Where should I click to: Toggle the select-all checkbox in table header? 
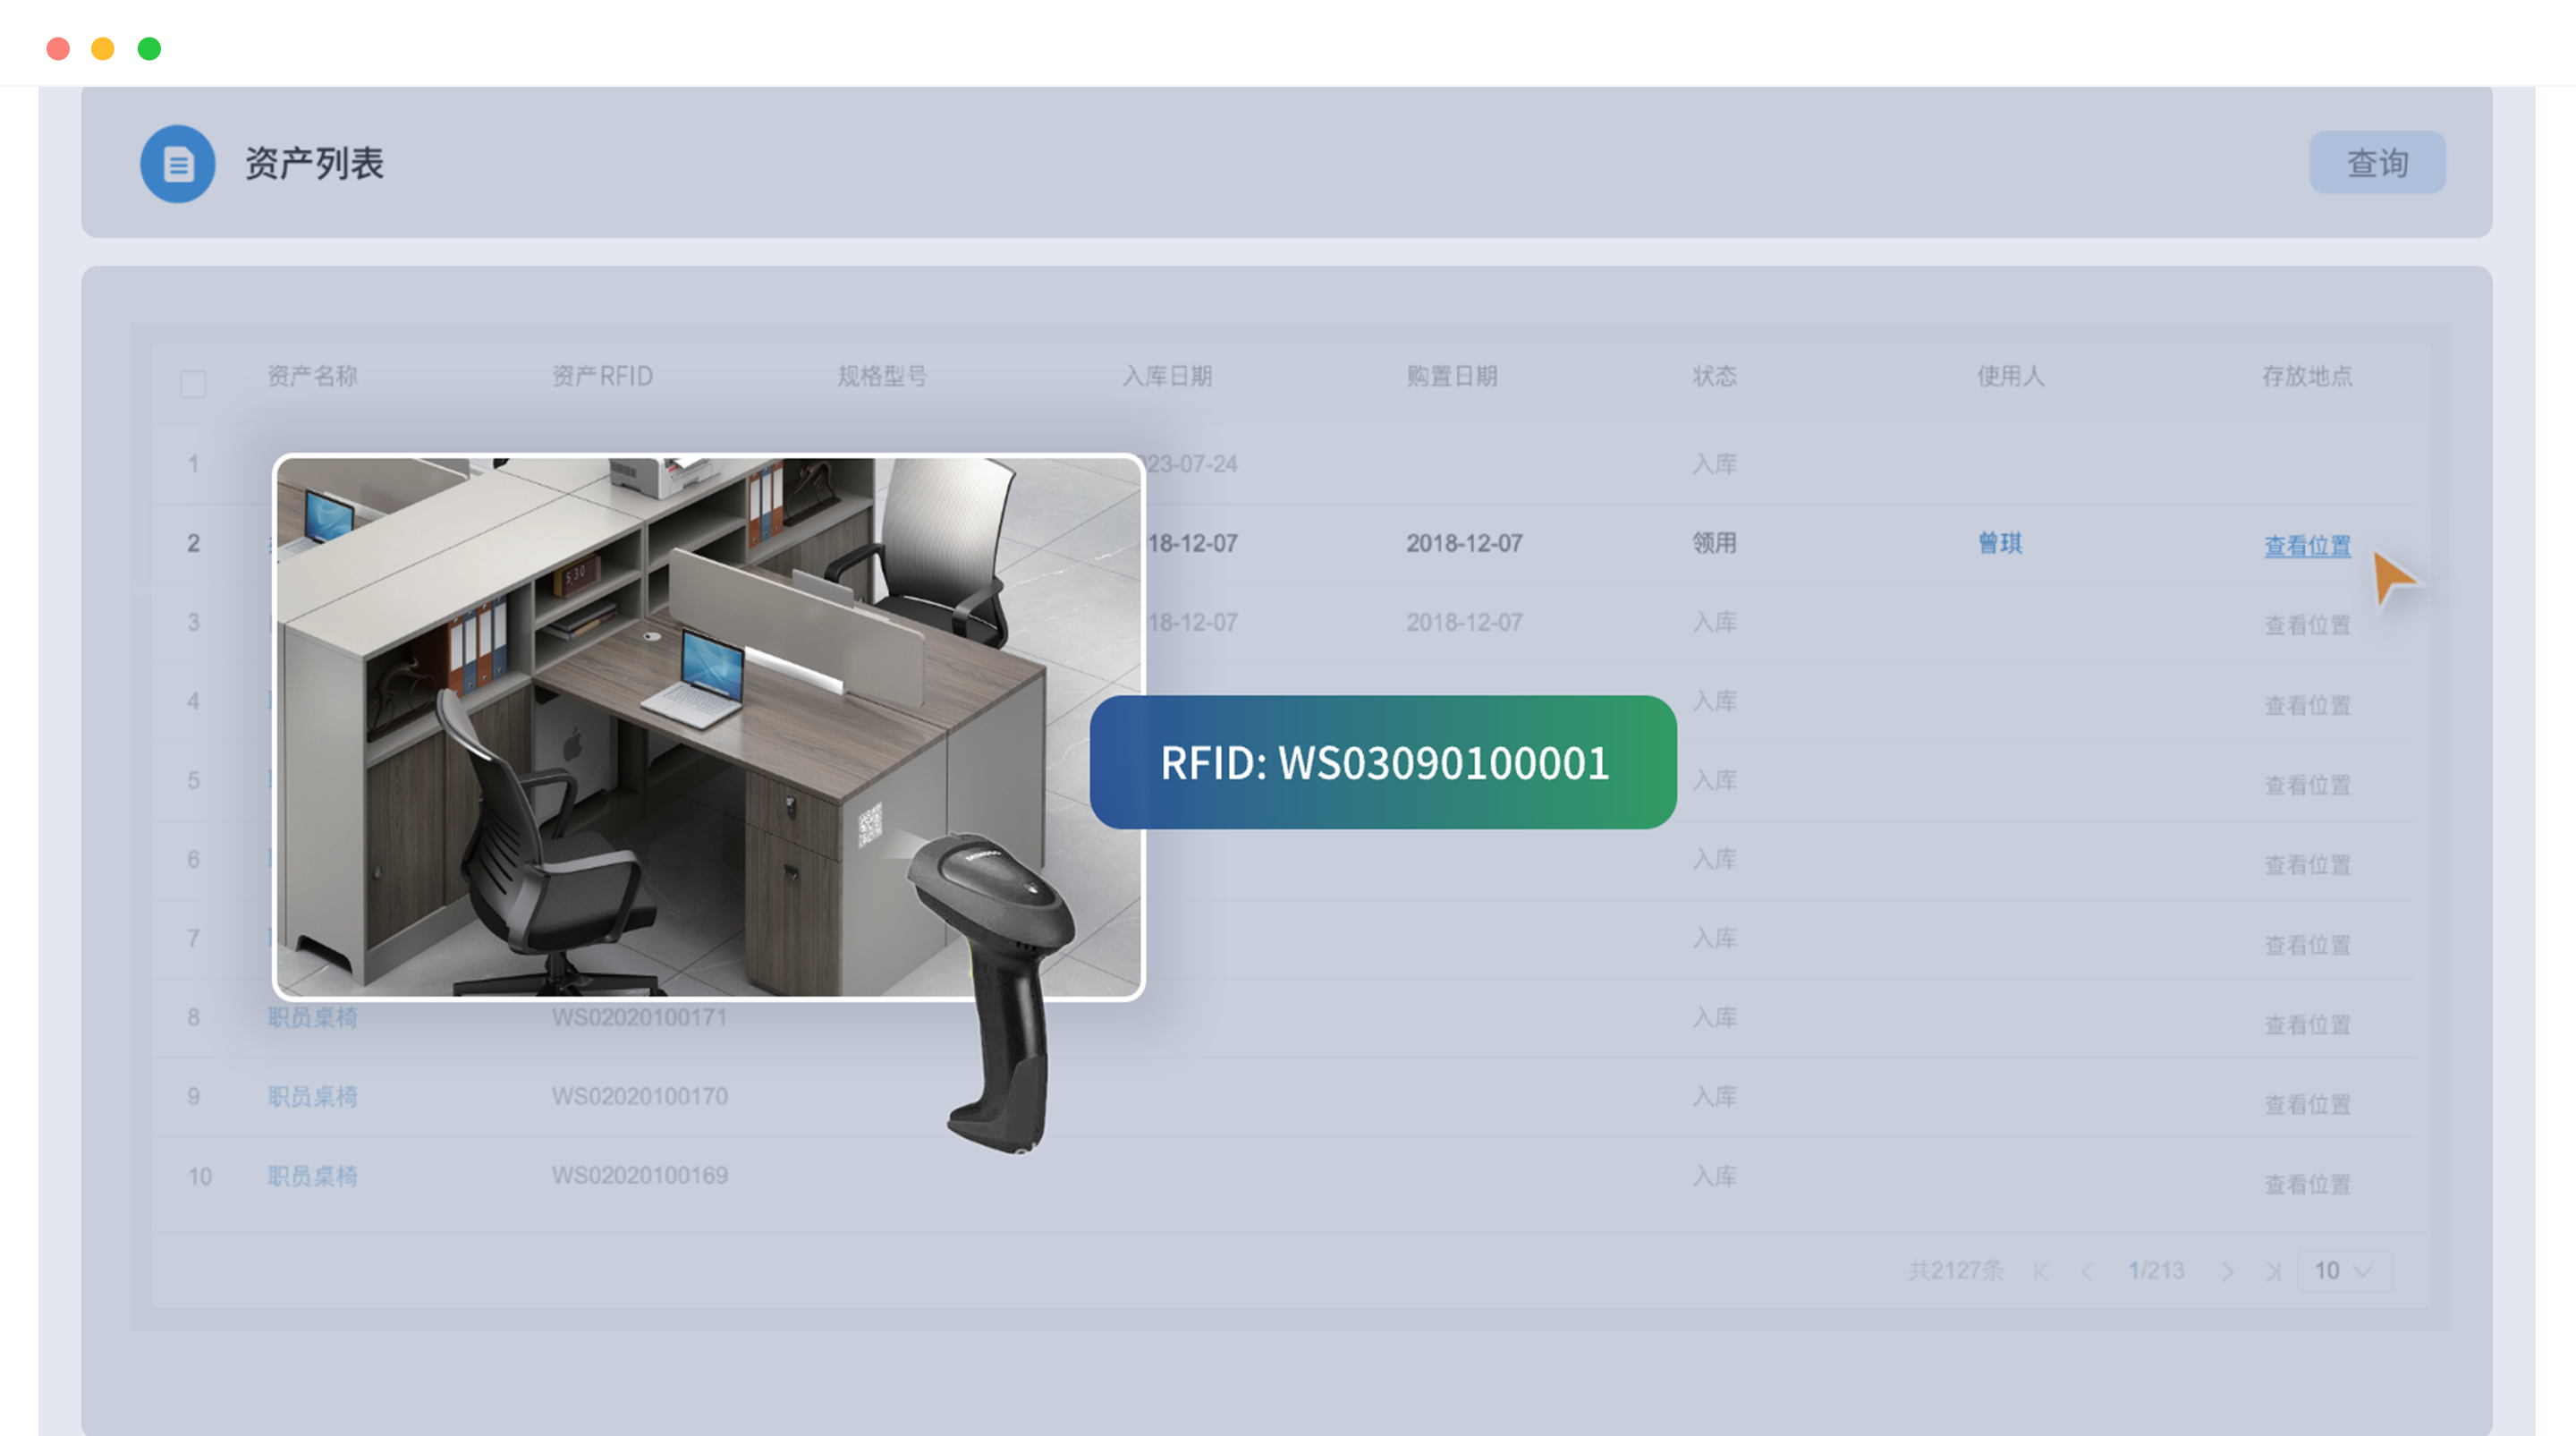[193, 384]
